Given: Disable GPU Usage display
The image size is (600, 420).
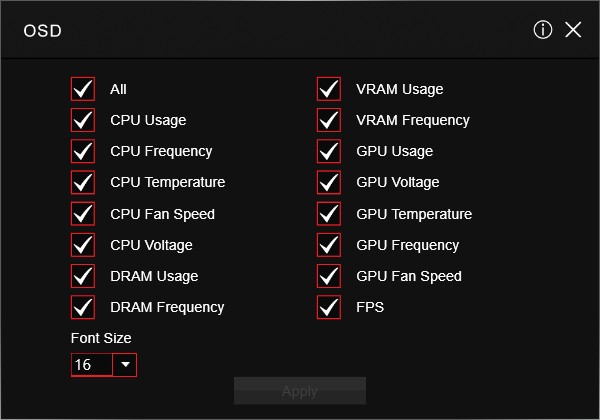Looking at the screenshot, I should [329, 151].
